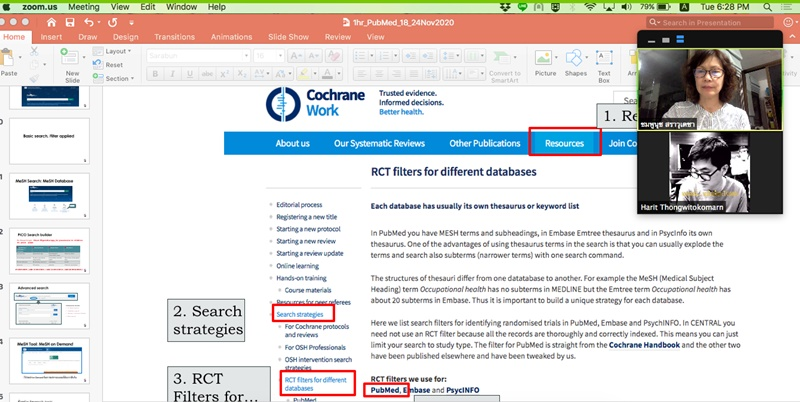
Task: Open the Meeting menu in the menu bar
Action: [84, 7]
